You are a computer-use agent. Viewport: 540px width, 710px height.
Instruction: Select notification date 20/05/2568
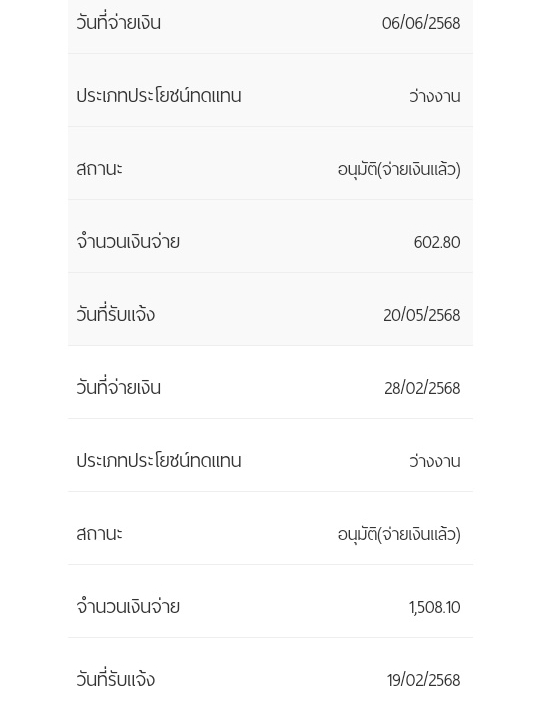421,315
